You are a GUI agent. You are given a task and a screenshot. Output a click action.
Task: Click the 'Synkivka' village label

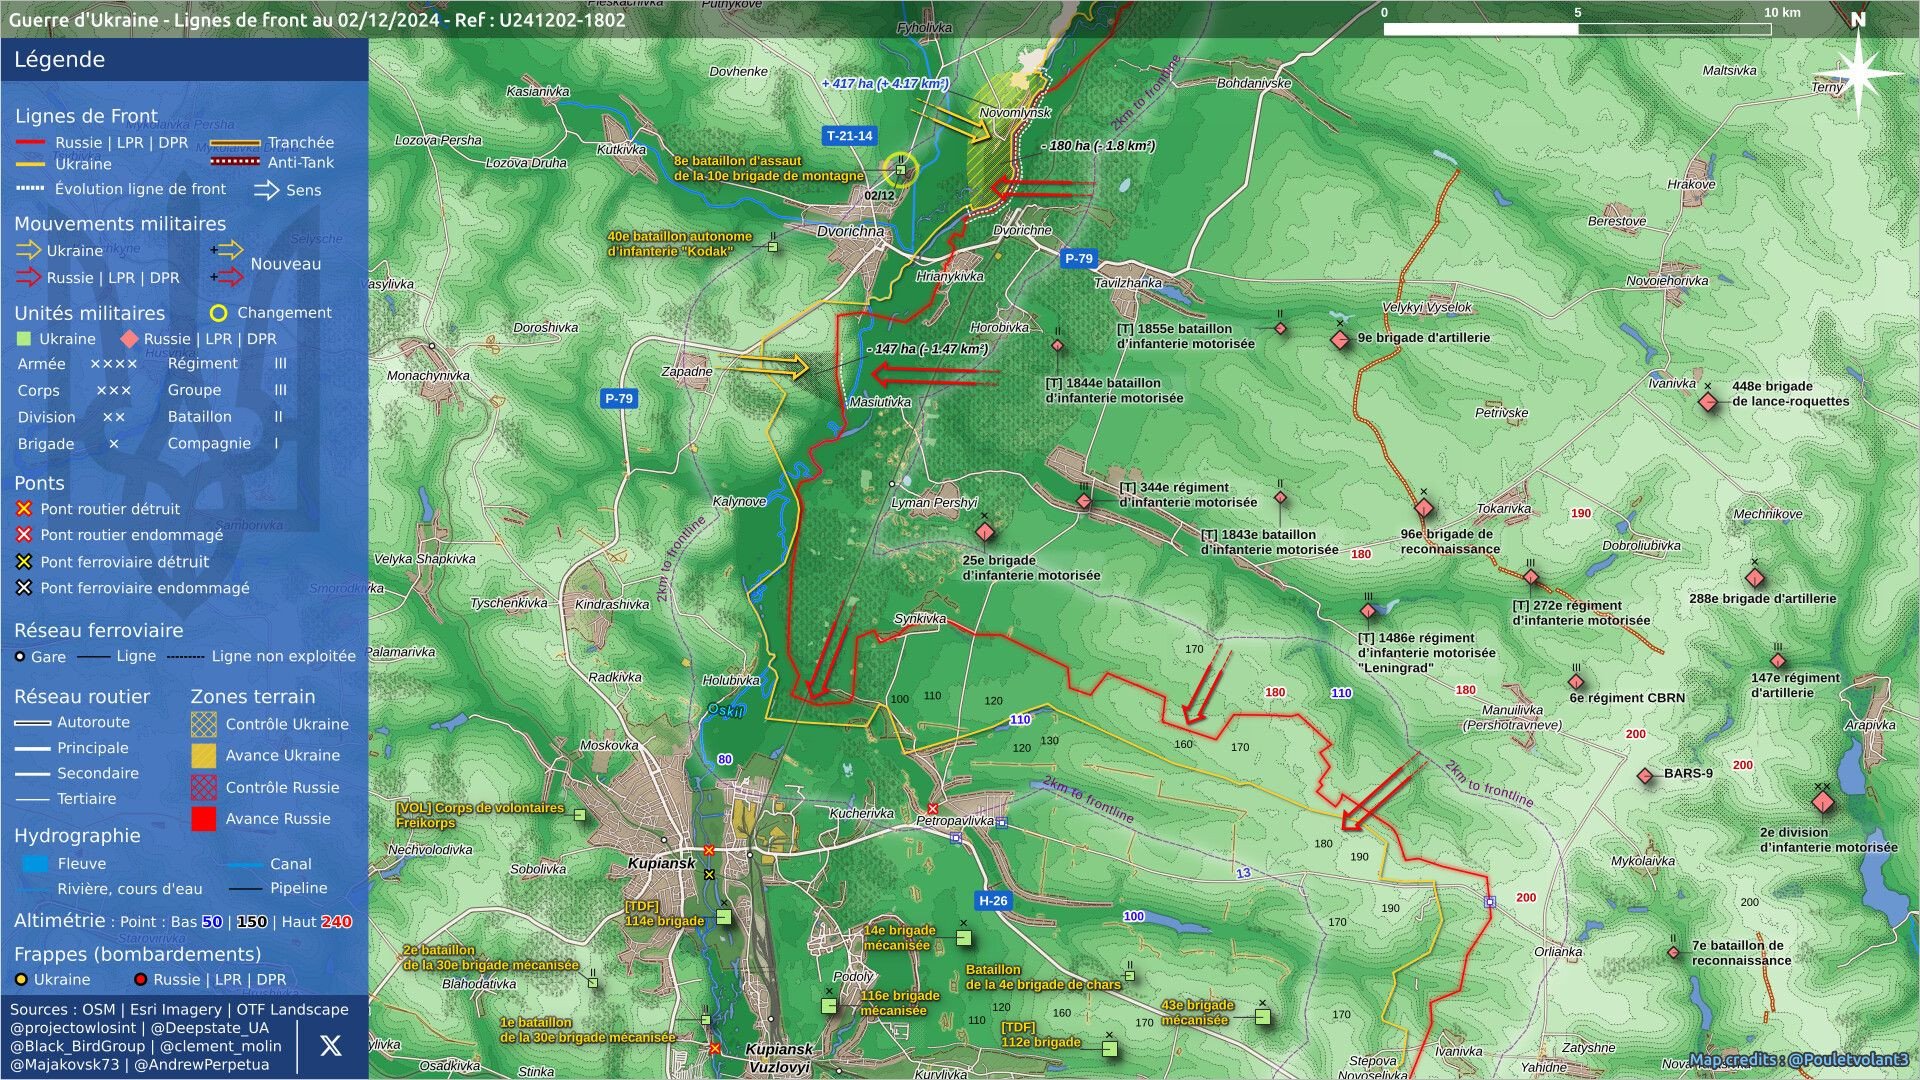click(x=920, y=619)
